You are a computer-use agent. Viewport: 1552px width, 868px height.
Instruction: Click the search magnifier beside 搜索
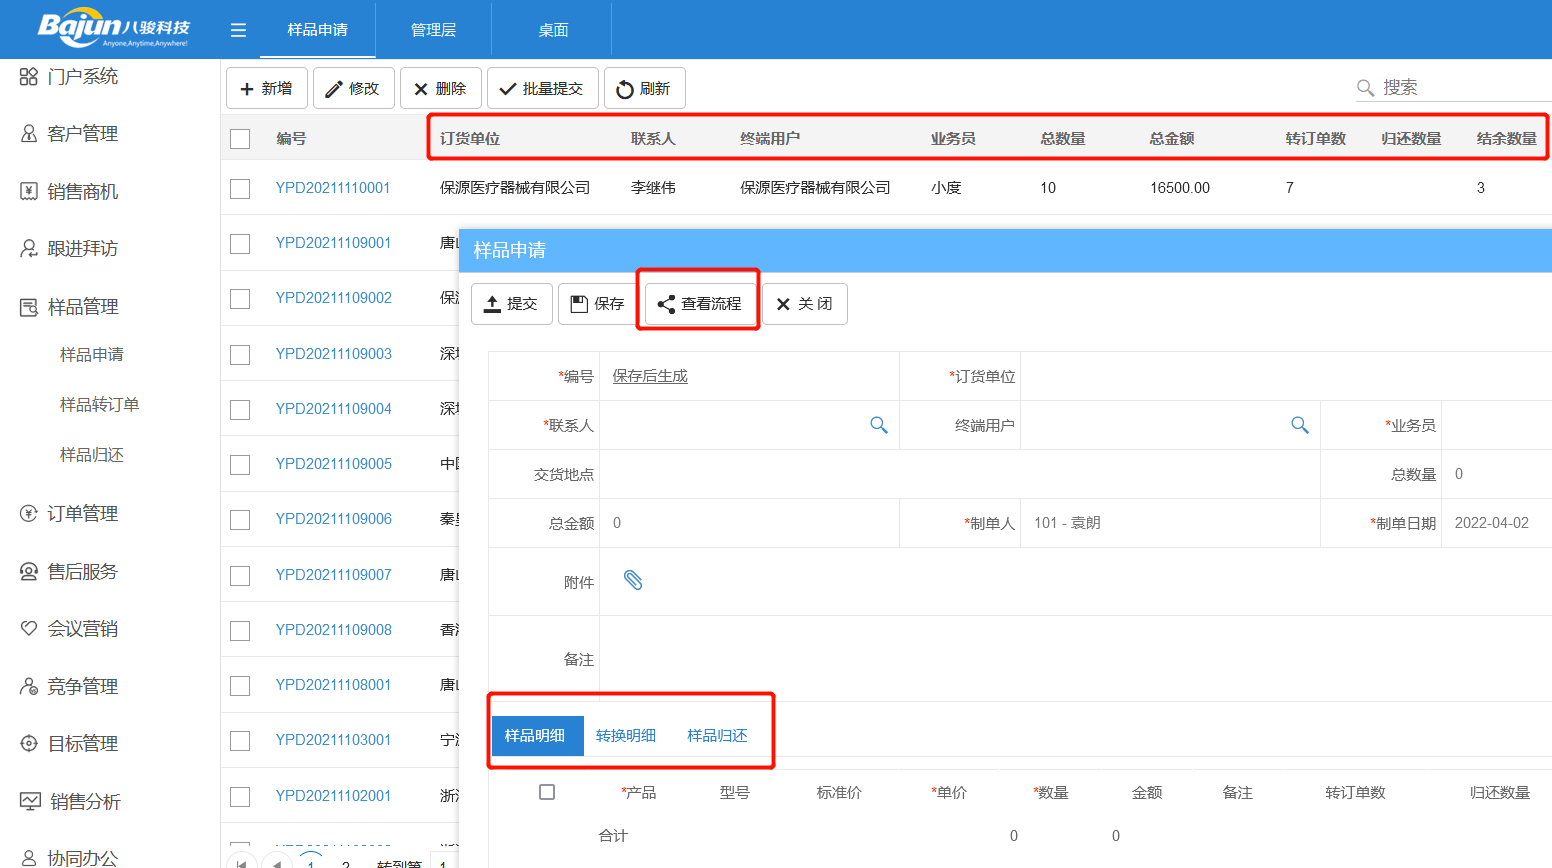(x=1364, y=87)
